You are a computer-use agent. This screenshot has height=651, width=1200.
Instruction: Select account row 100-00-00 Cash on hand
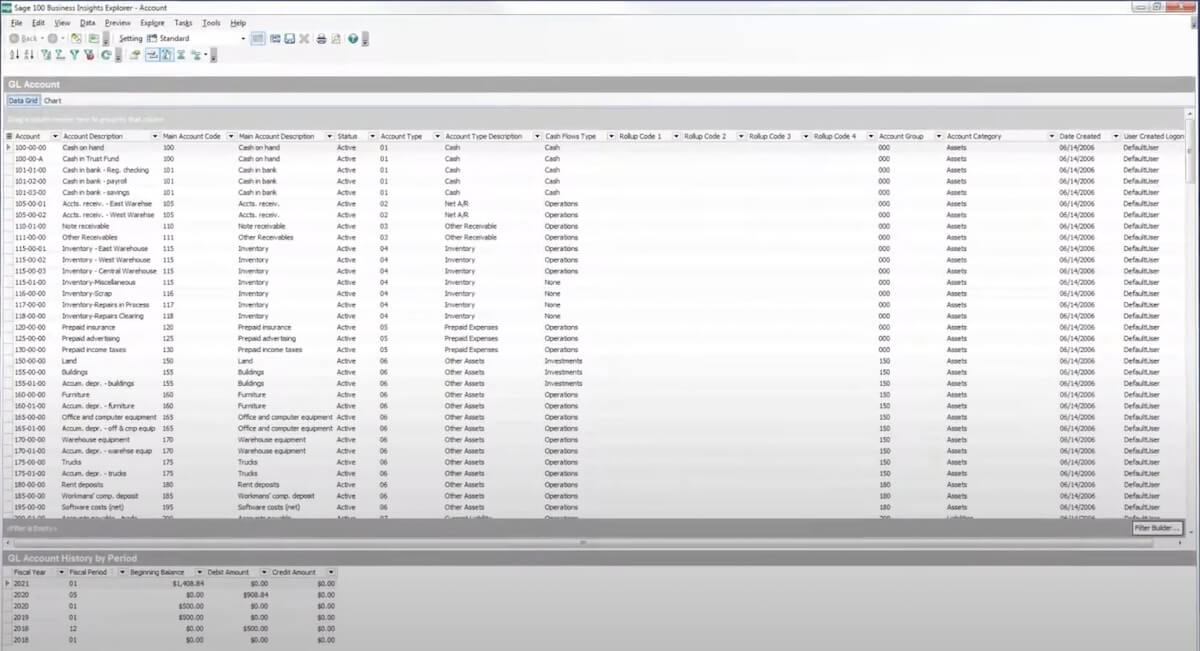click(594, 147)
